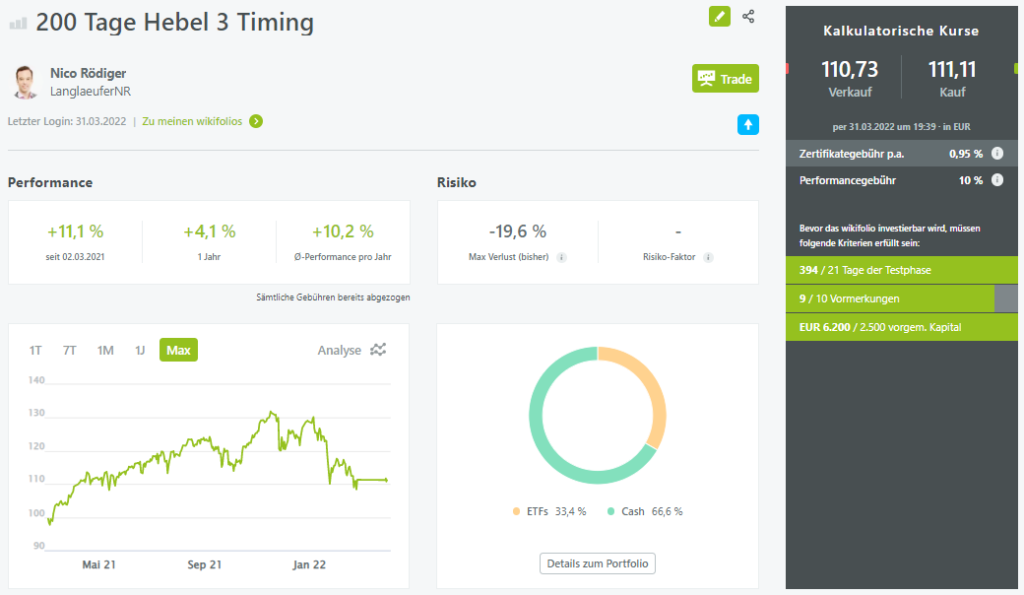The image size is (1024, 595).
Task: Click the Letzter Login date text
Action: coord(67,121)
